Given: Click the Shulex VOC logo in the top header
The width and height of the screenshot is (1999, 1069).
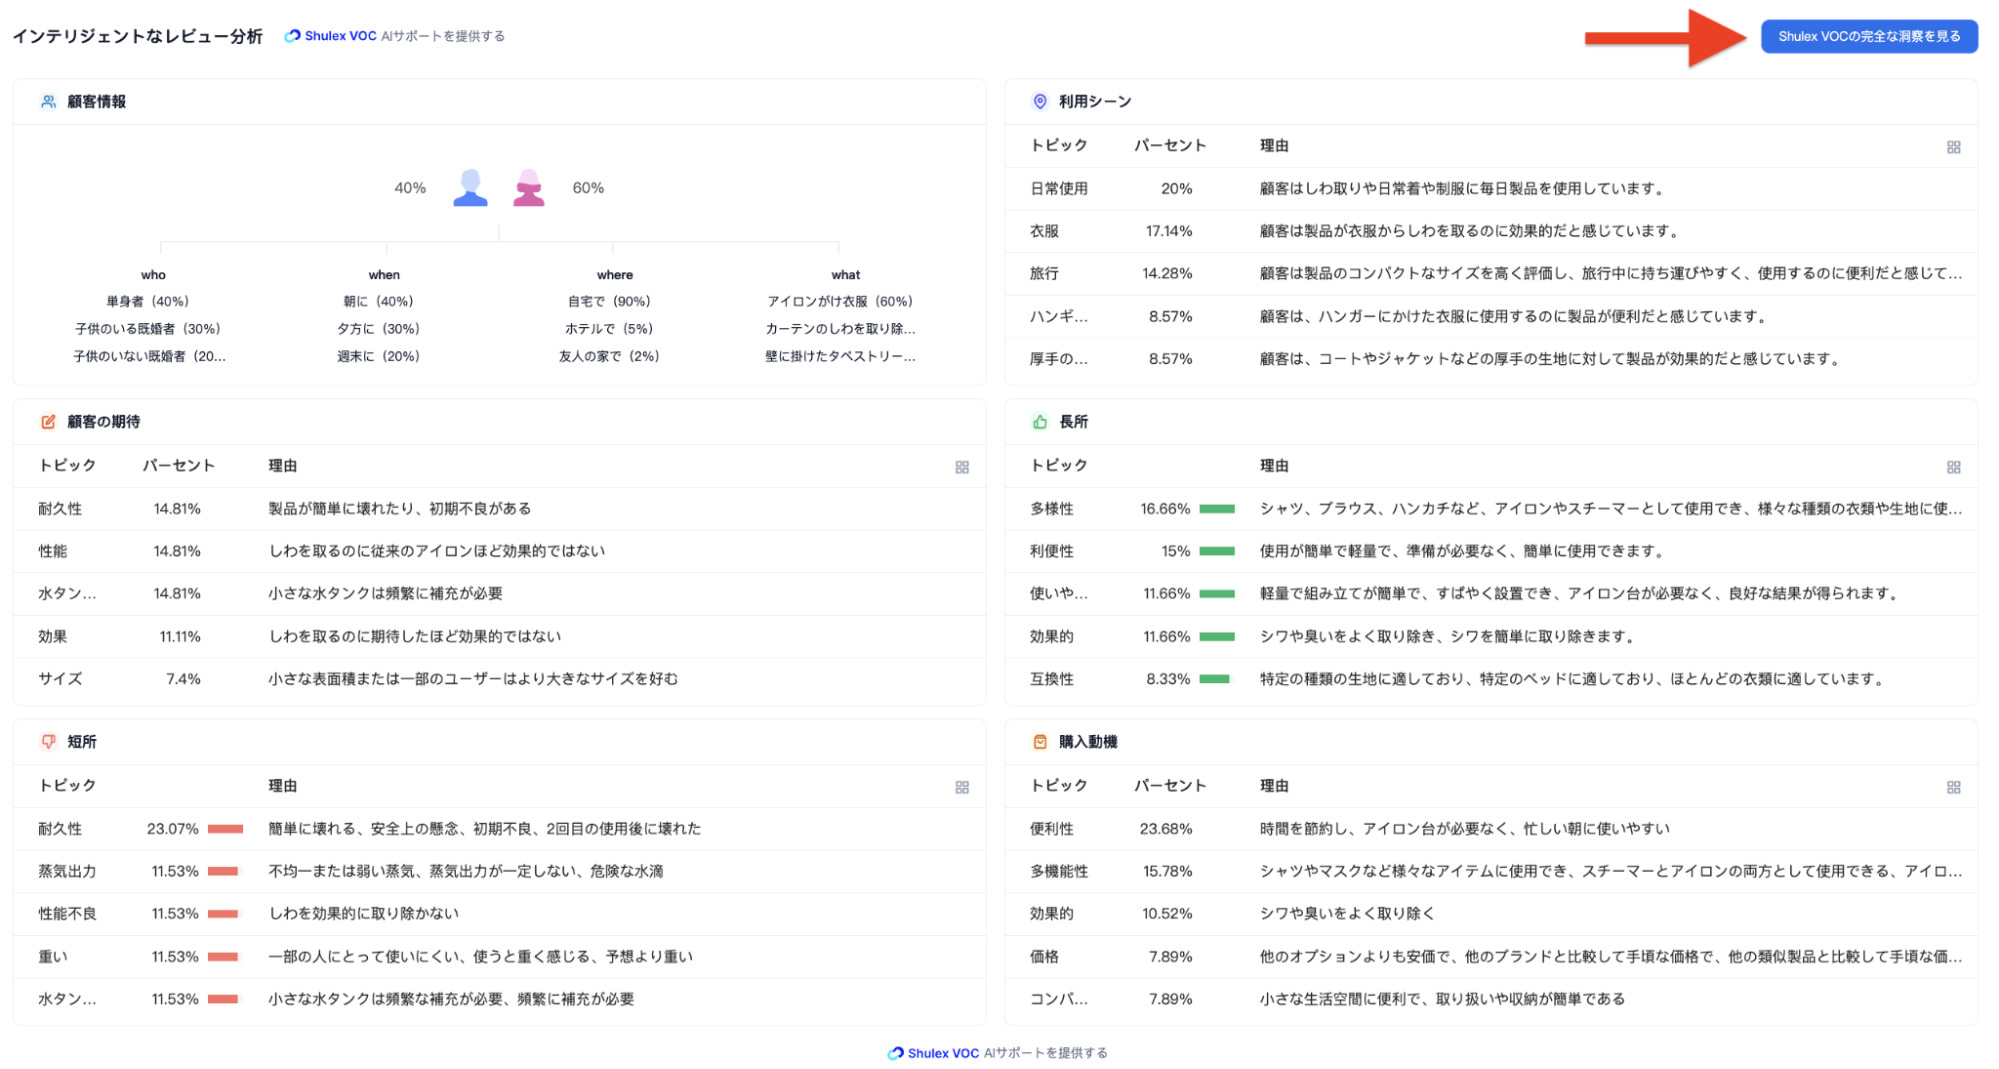Looking at the screenshot, I should click(293, 35).
